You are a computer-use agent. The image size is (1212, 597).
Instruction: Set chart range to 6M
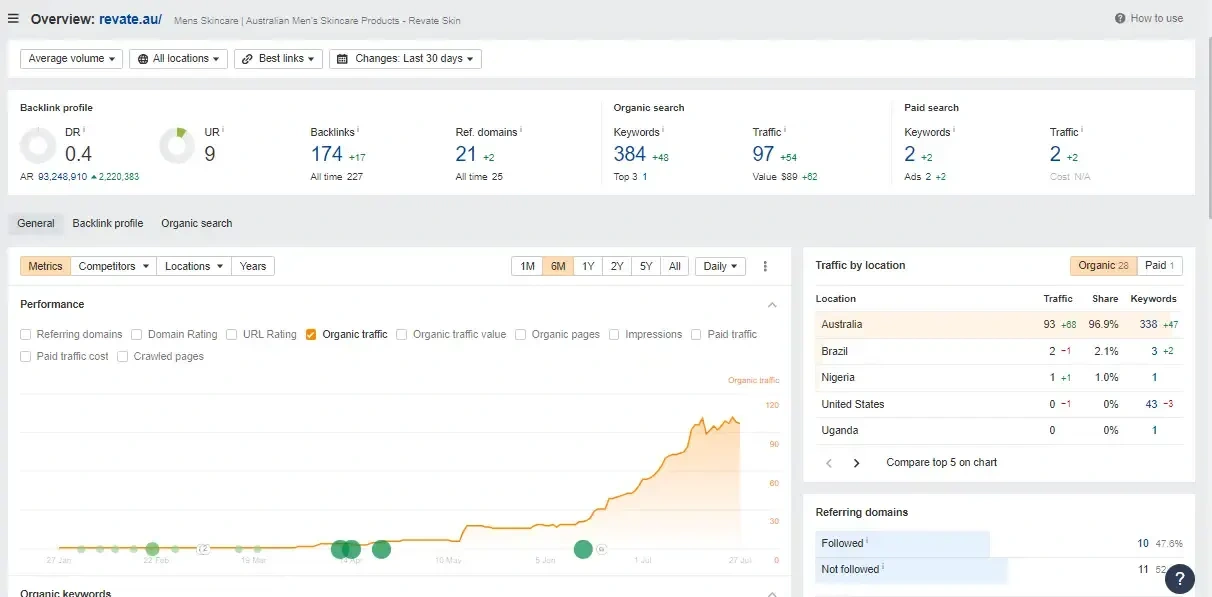point(558,266)
